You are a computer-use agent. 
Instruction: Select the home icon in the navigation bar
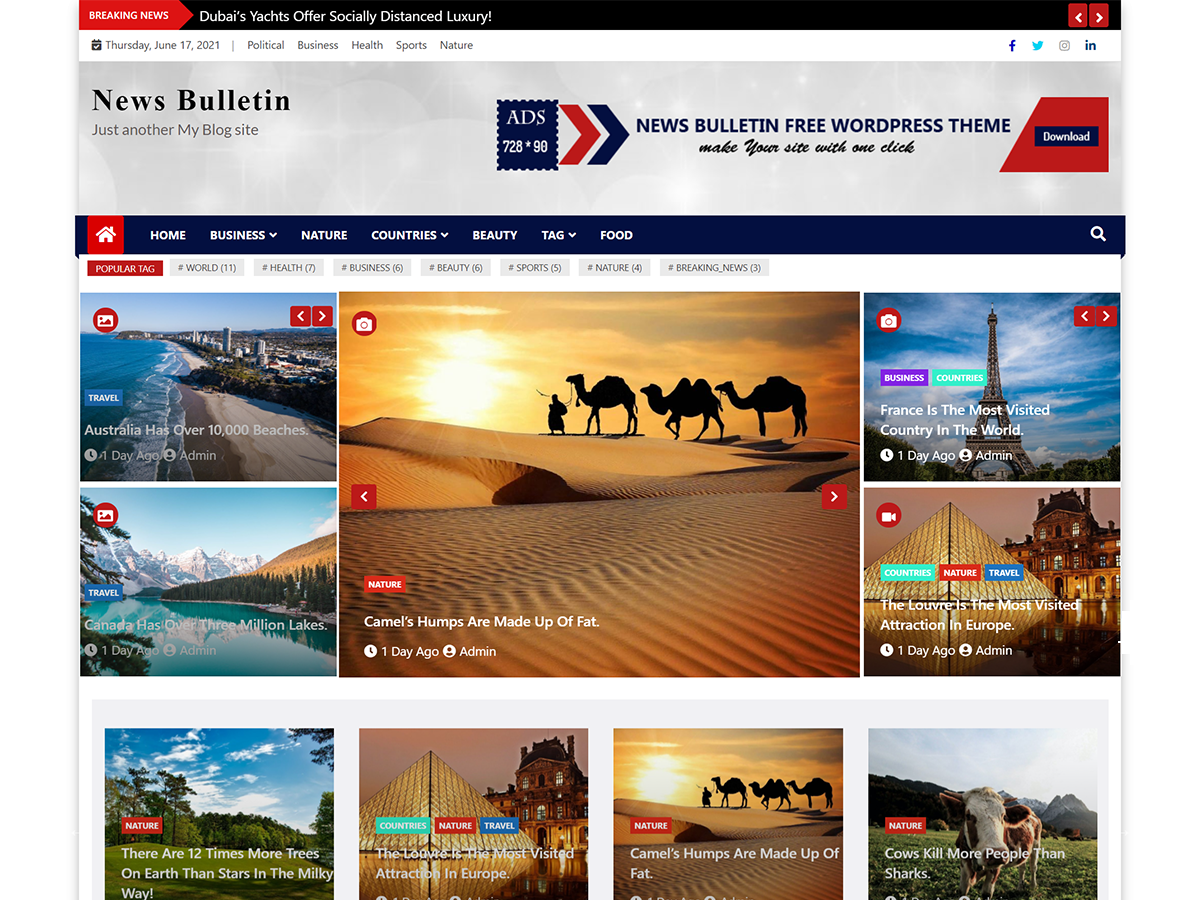(x=105, y=234)
